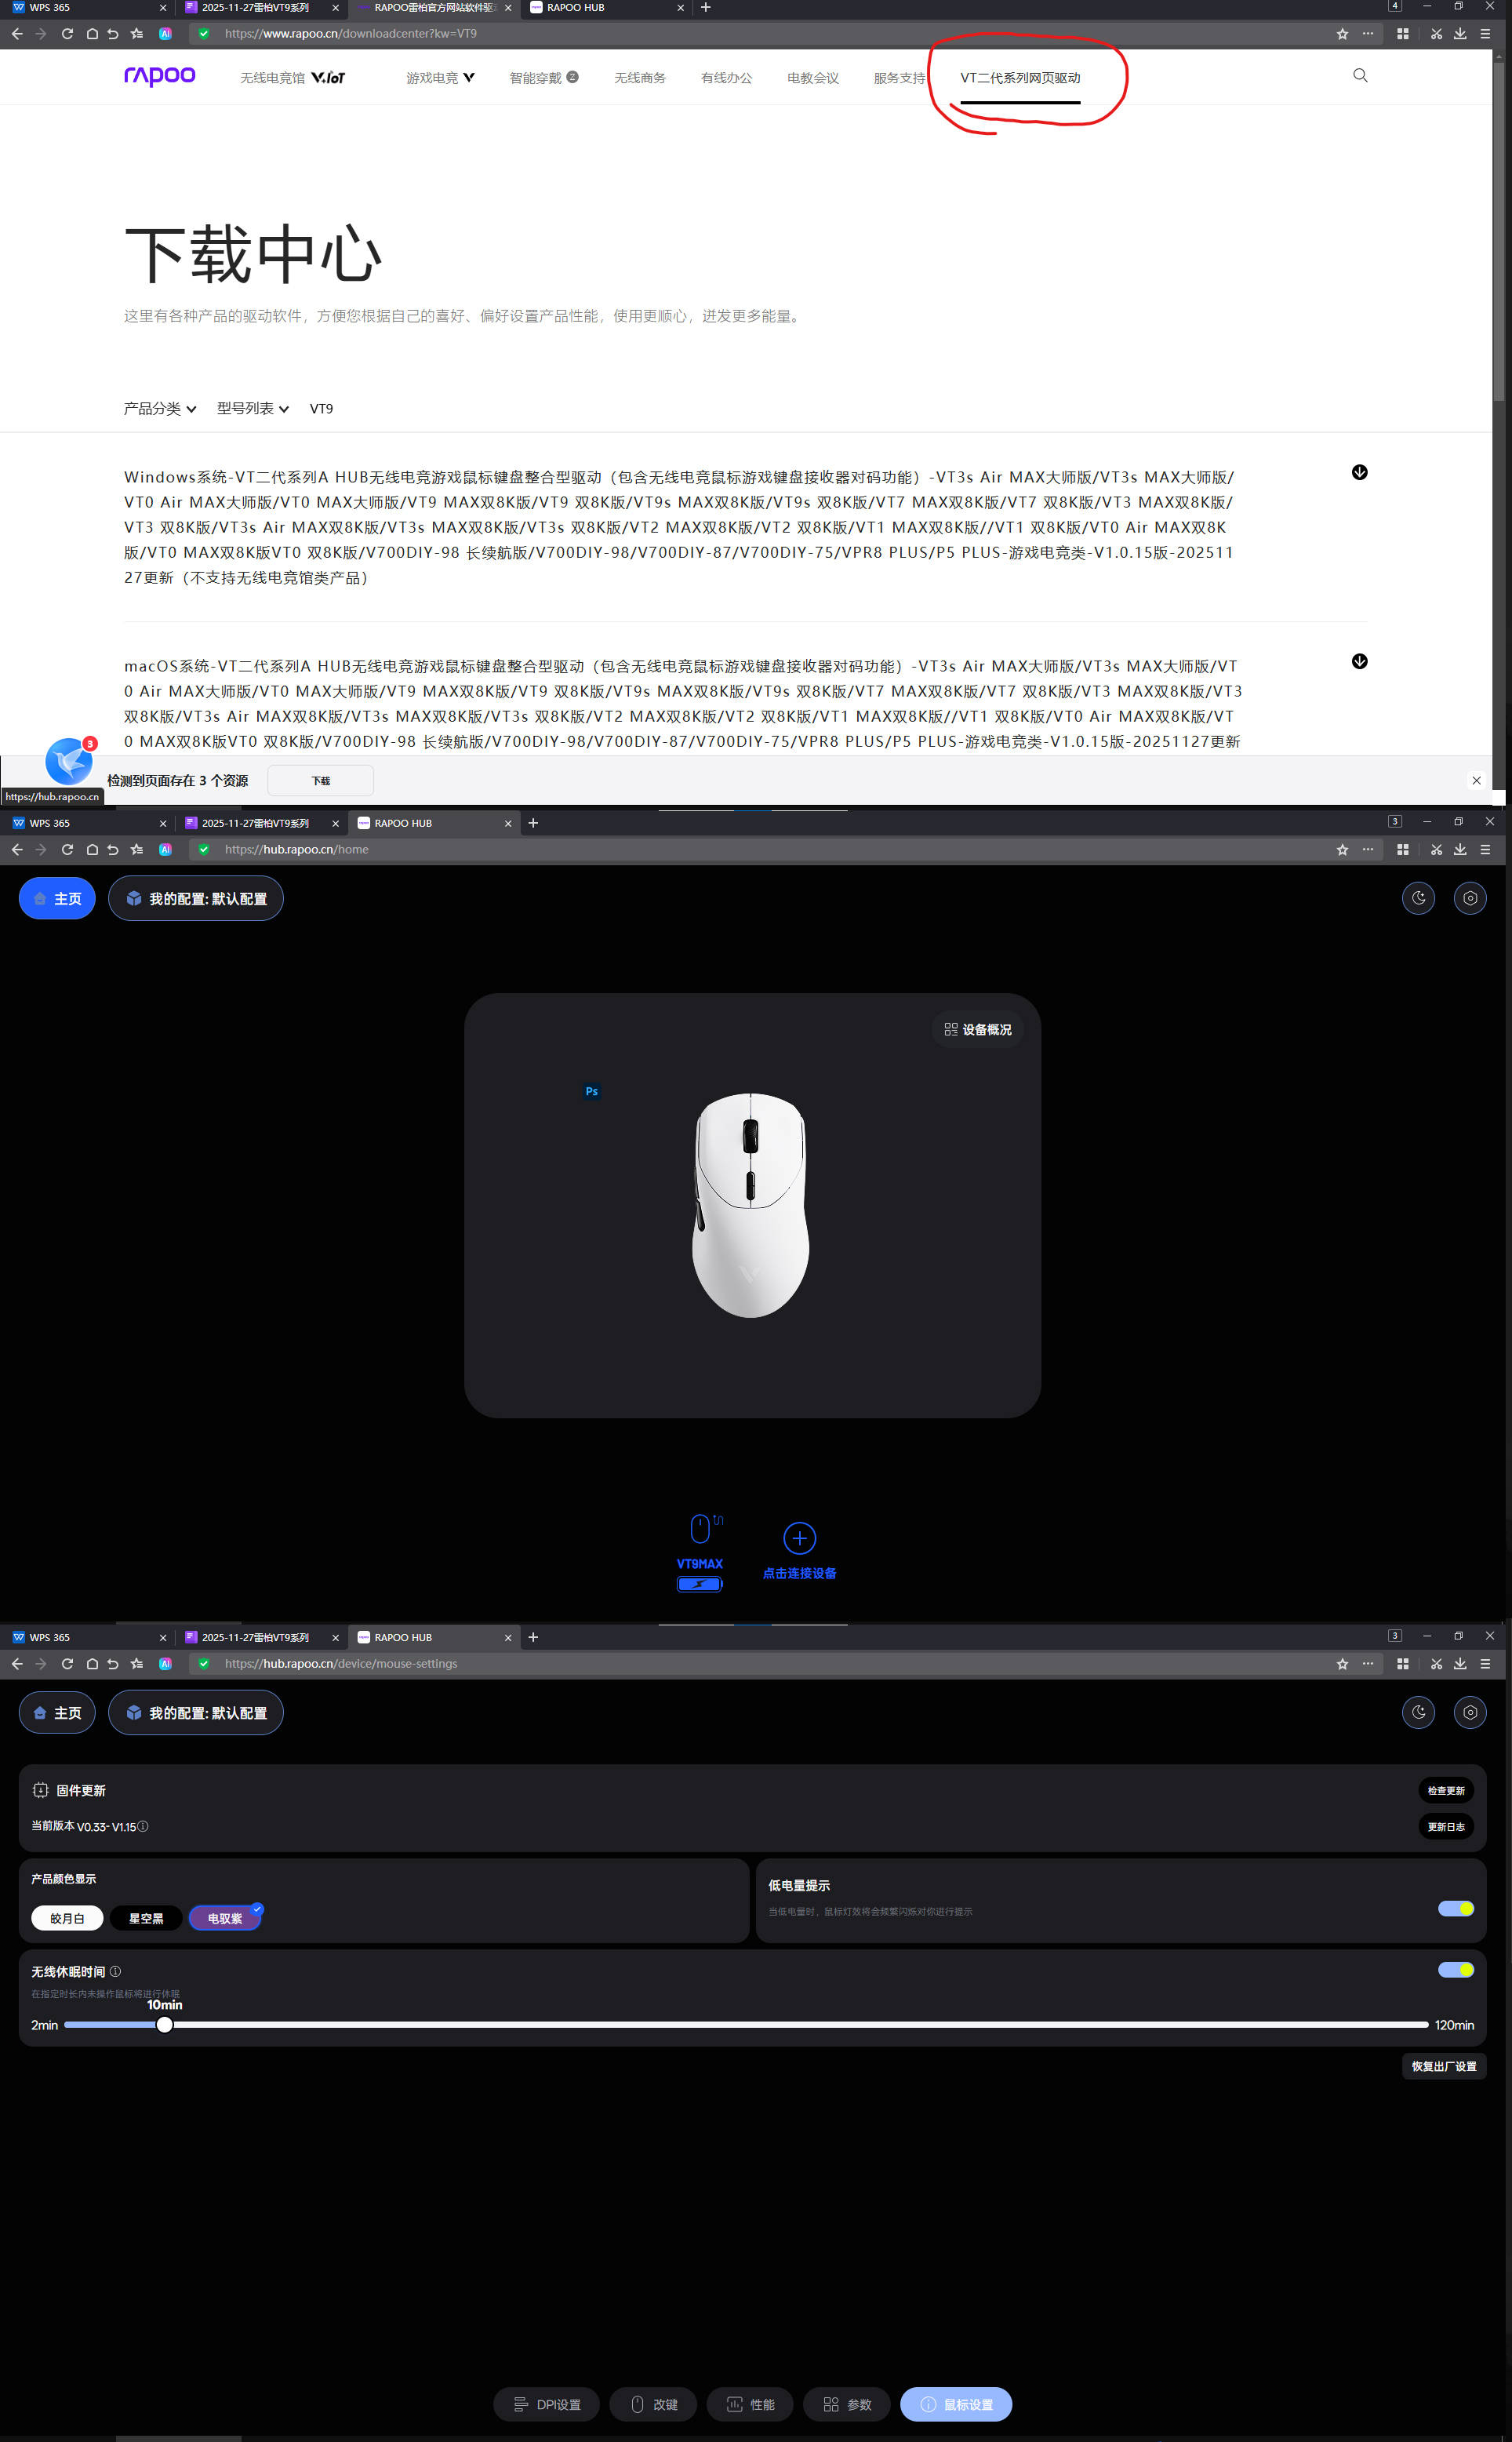The height and width of the screenshot is (2442, 1512).
Task: Click the 恢复出厂设置 factory reset button
Action: (x=1444, y=2066)
